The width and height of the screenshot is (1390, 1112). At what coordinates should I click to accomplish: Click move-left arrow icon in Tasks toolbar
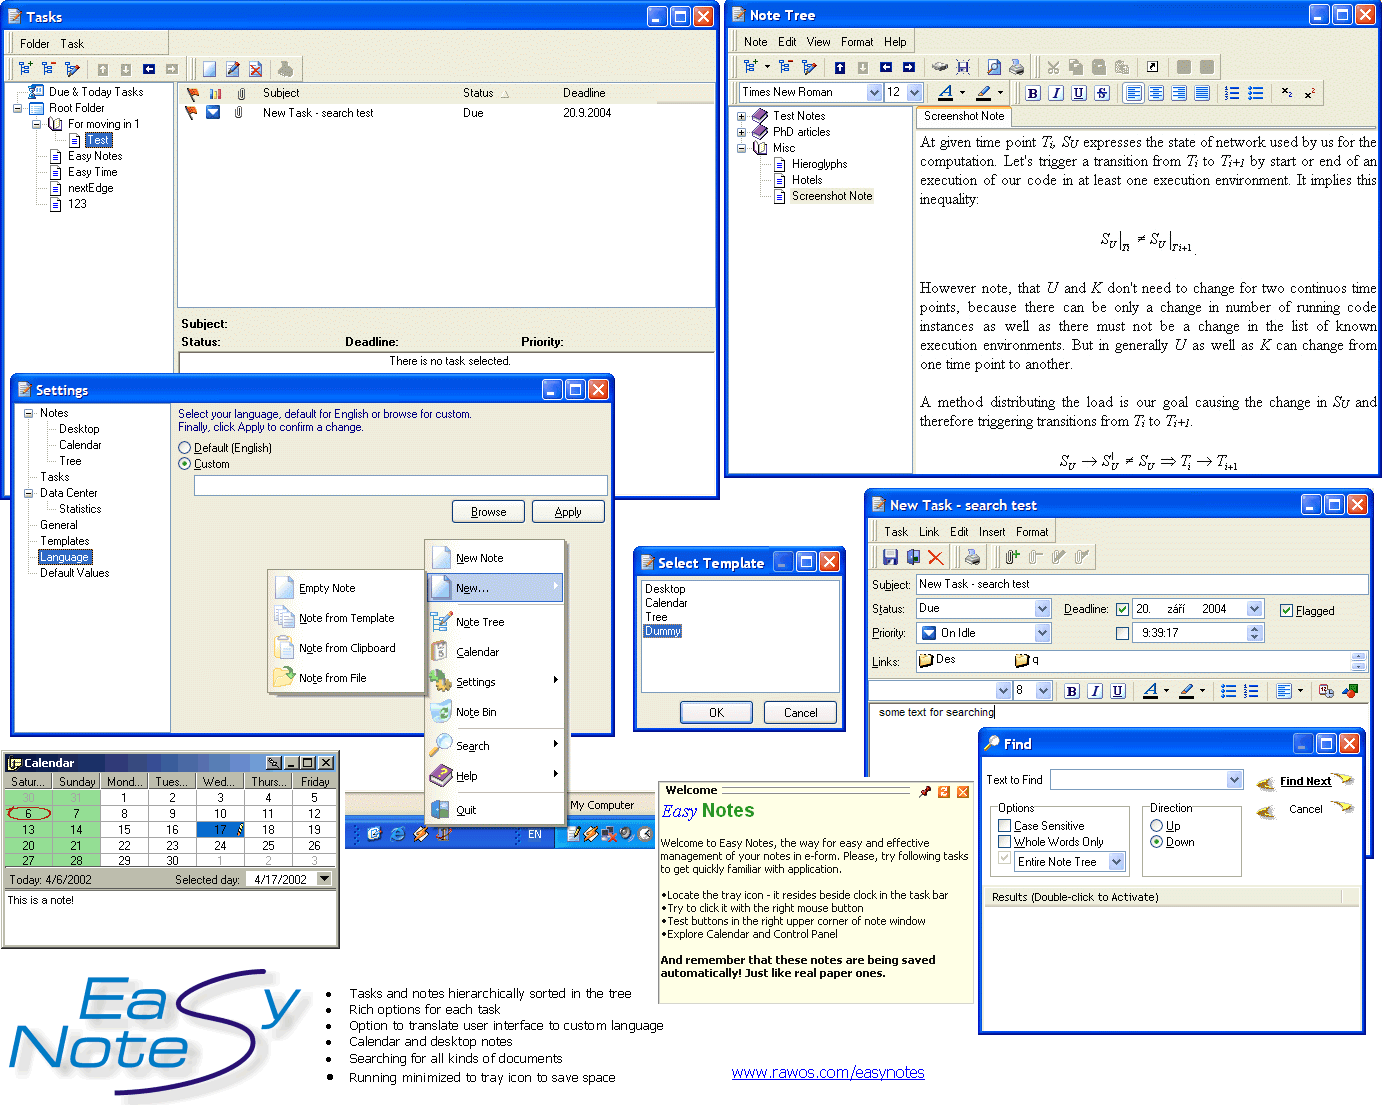149,69
